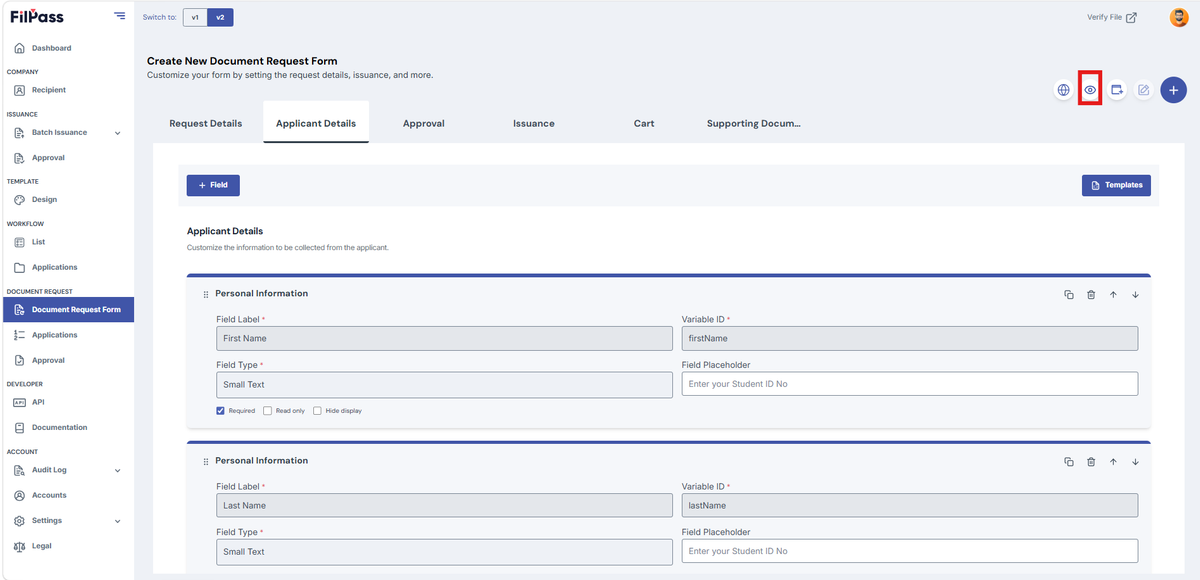Expand the Batch Issuance menu chevron
This screenshot has height=580, width=1200.
tap(118, 133)
